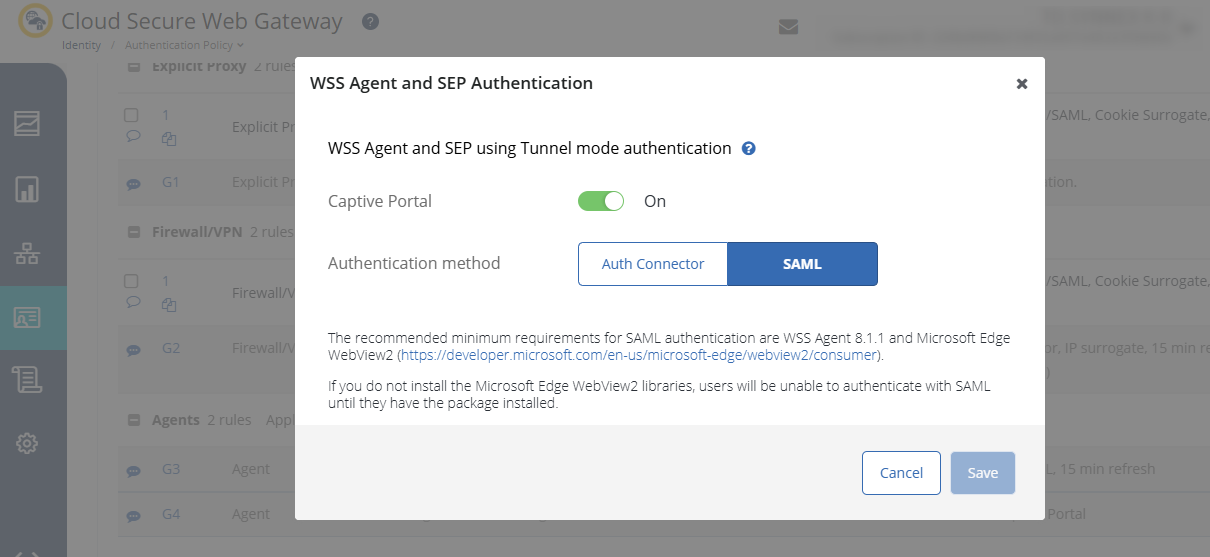Select rule G1 text

coord(171,183)
